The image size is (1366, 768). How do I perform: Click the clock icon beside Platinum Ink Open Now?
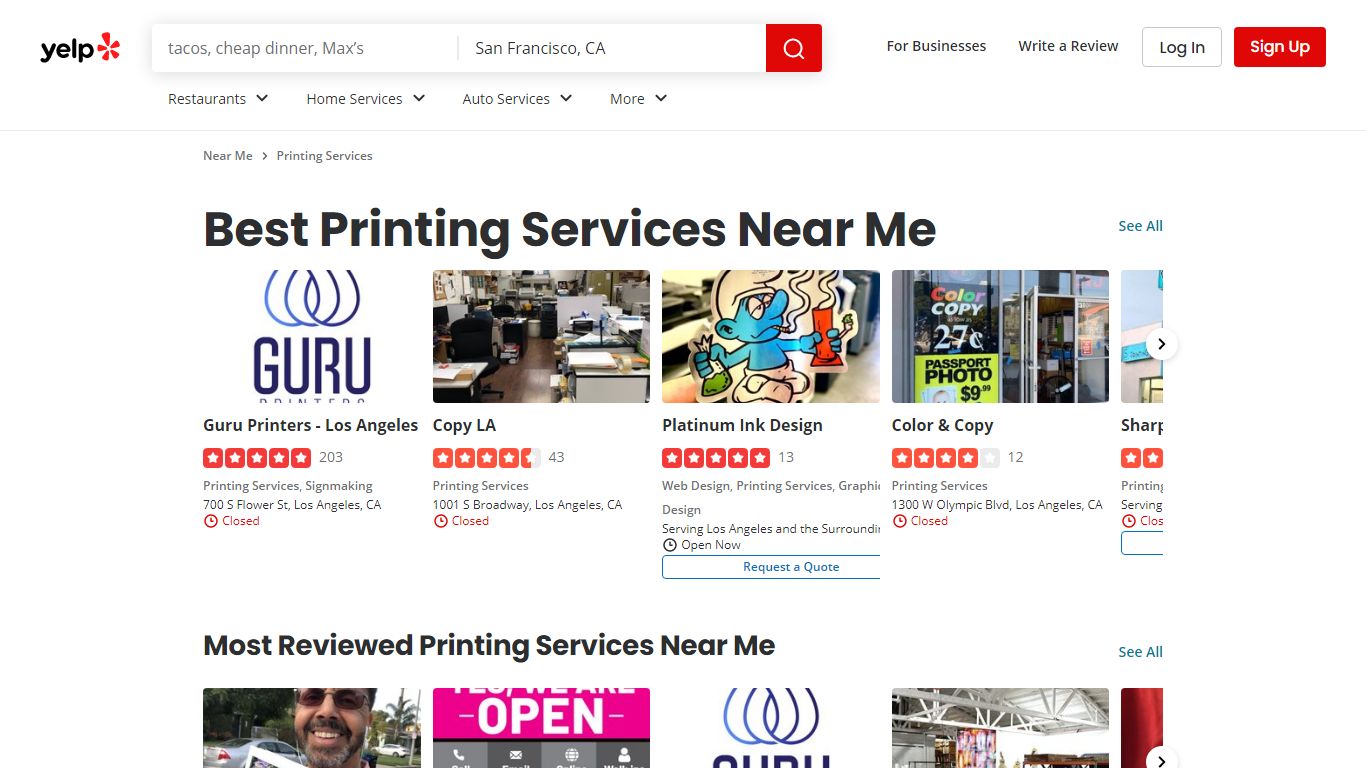[670, 545]
